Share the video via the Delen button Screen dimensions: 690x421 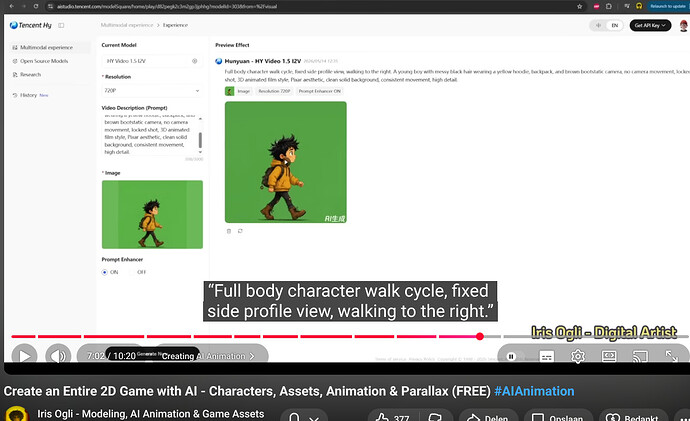(x=486, y=417)
